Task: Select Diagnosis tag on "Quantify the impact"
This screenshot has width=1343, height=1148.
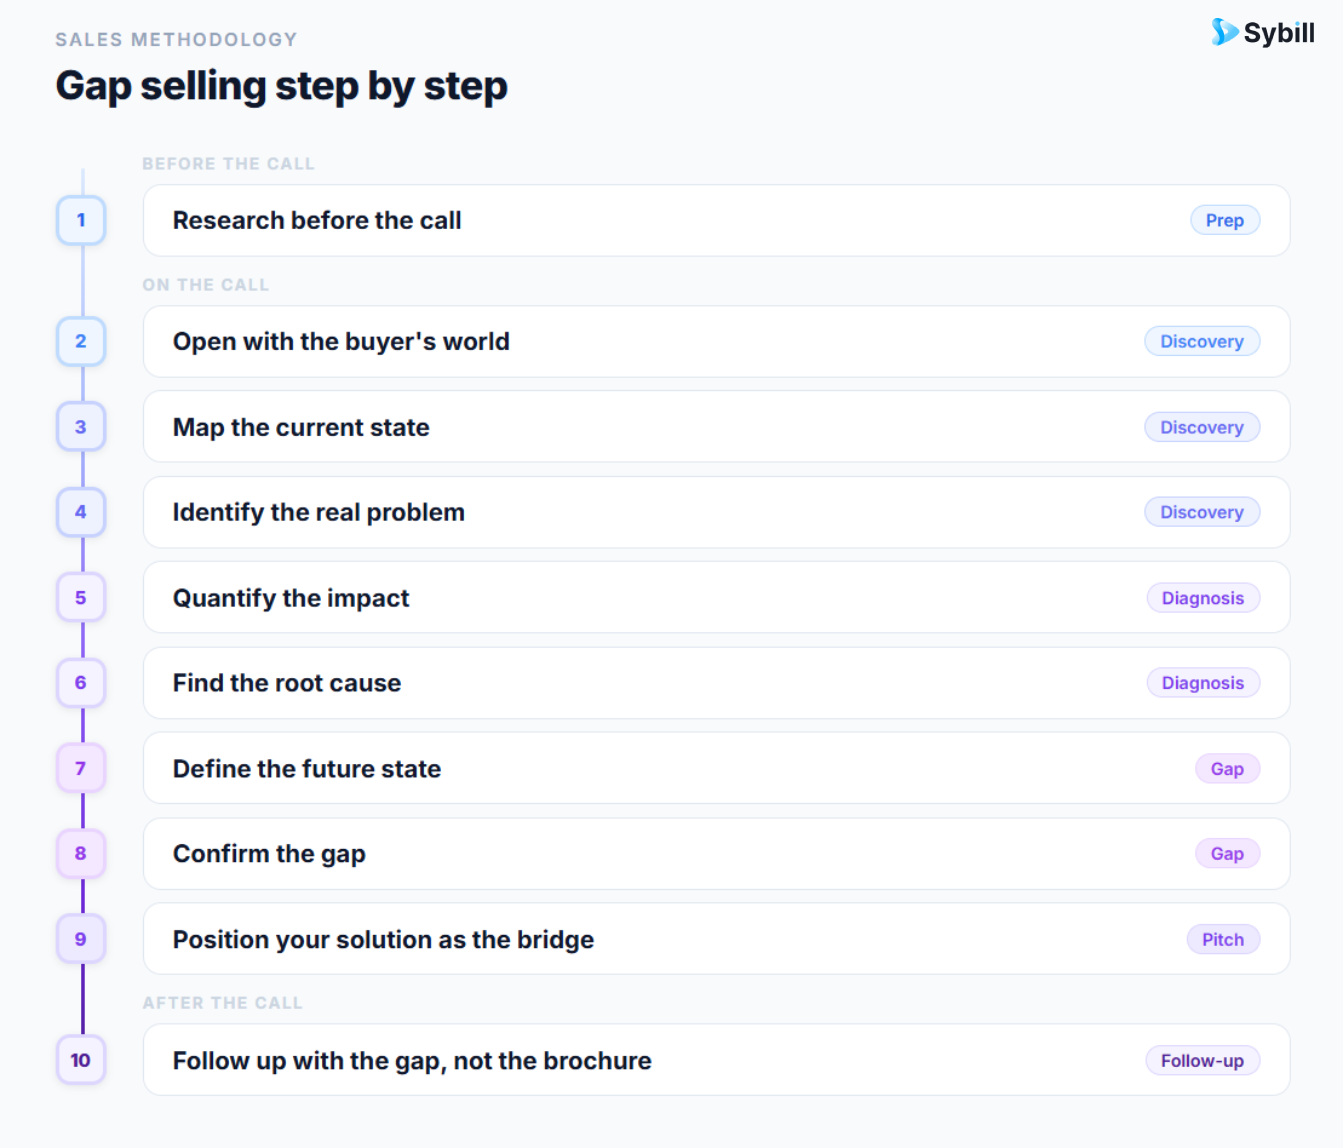Action: pos(1203,598)
